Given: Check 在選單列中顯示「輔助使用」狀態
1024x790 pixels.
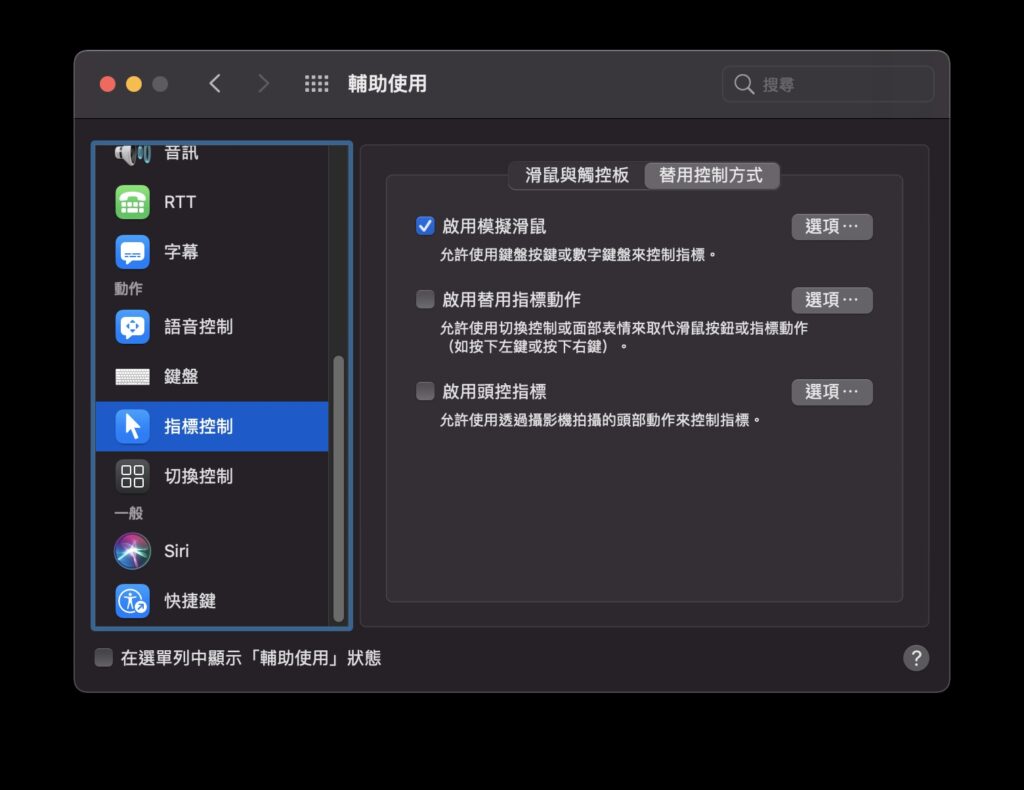Looking at the screenshot, I should pyautogui.click(x=103, y=658).
